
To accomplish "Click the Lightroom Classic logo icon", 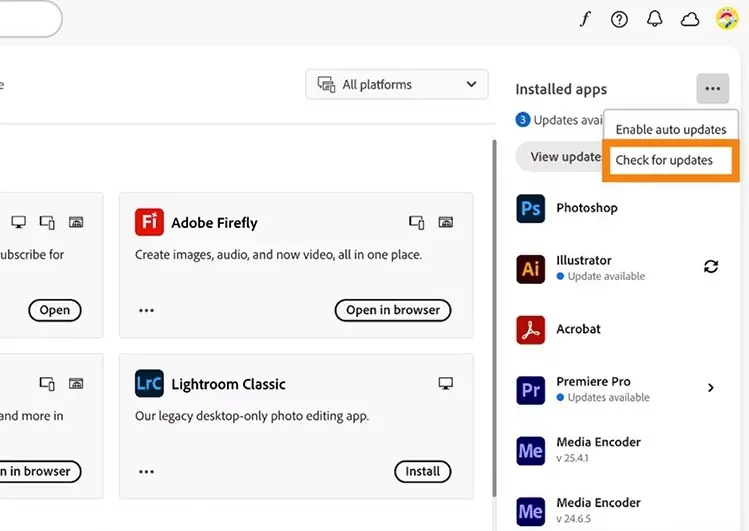I will pyautogui.click(x=149, y=384).
